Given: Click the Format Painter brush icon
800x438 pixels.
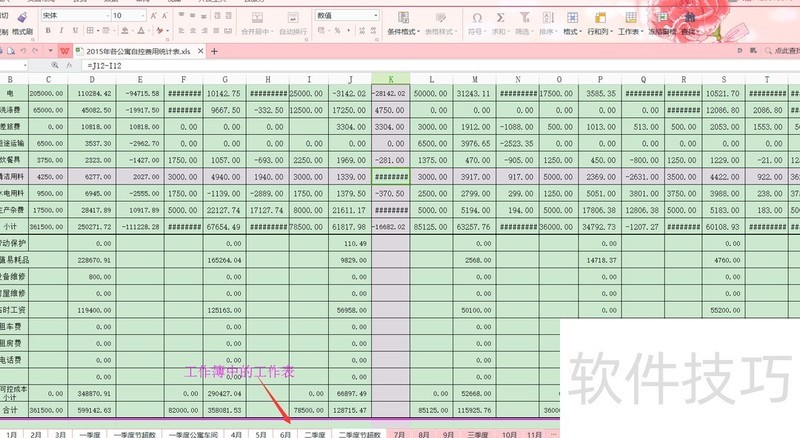Looking at the screenshot, I should [x=22, y=18].
